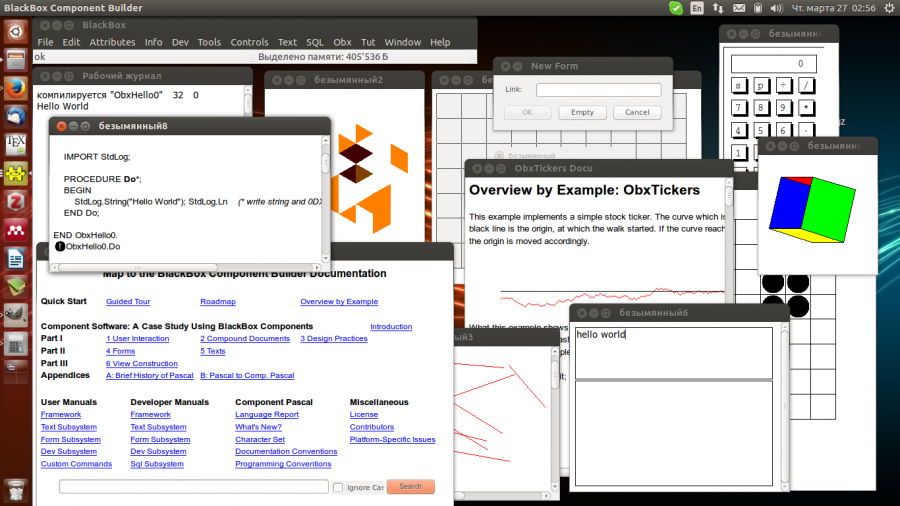Open the Controls menu
The width and height of the screenshot is (900, 506).
point(249,42)
